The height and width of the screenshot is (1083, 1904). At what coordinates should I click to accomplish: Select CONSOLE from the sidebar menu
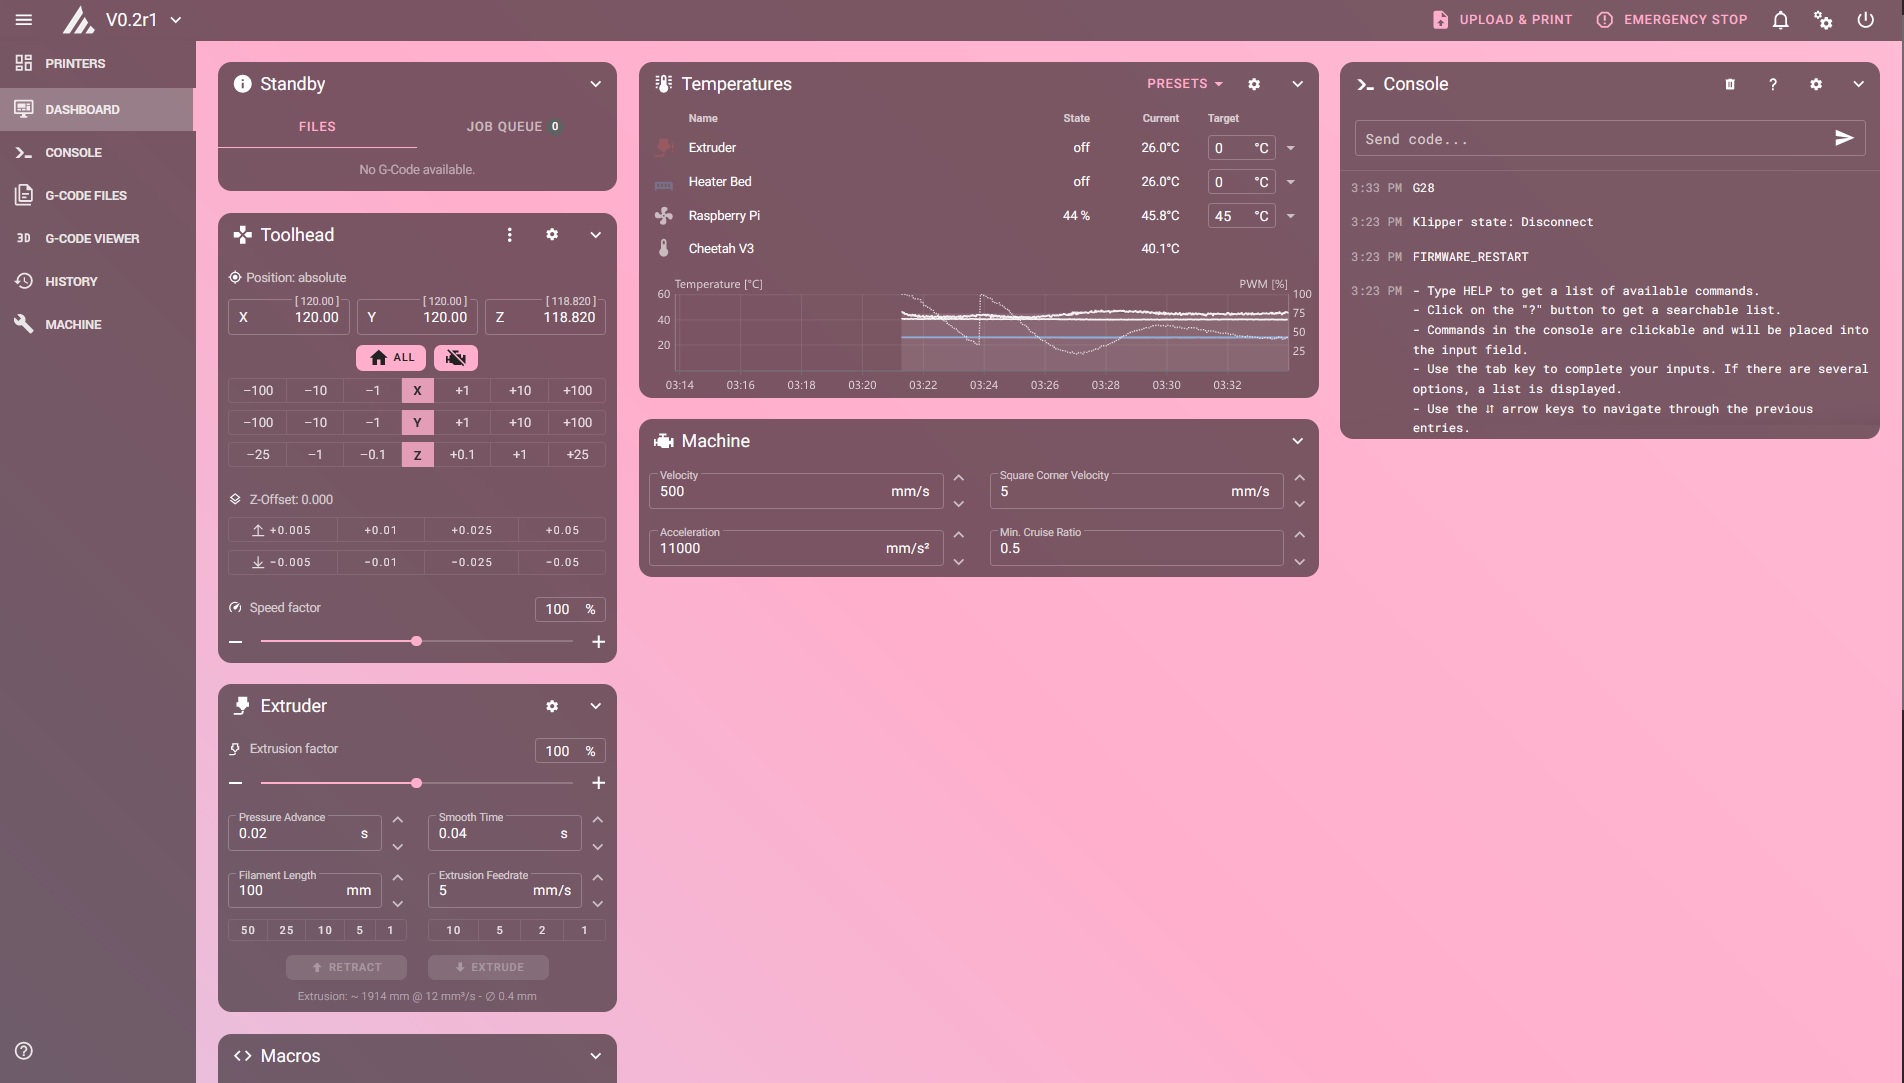pyautogui.click(x=73, y=152)
